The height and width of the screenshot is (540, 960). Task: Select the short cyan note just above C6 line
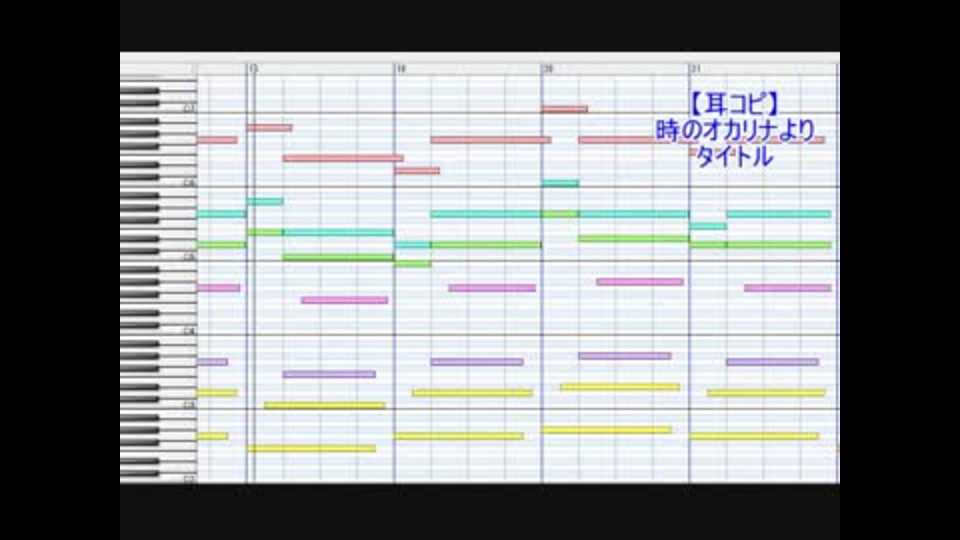[560, 183]
